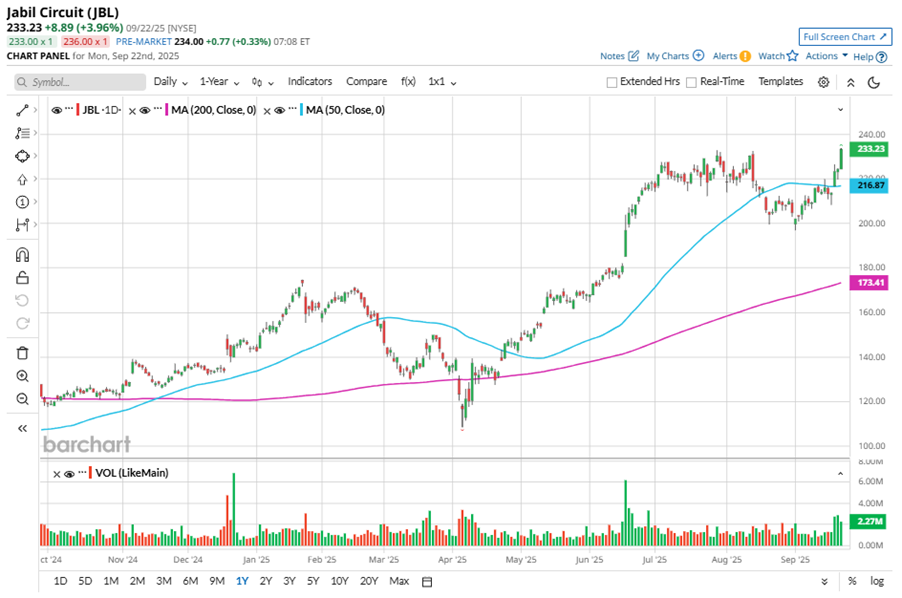Open the Daily frequency dropdown
Viewport: 902px width, 598px height.
coord(170,82)
